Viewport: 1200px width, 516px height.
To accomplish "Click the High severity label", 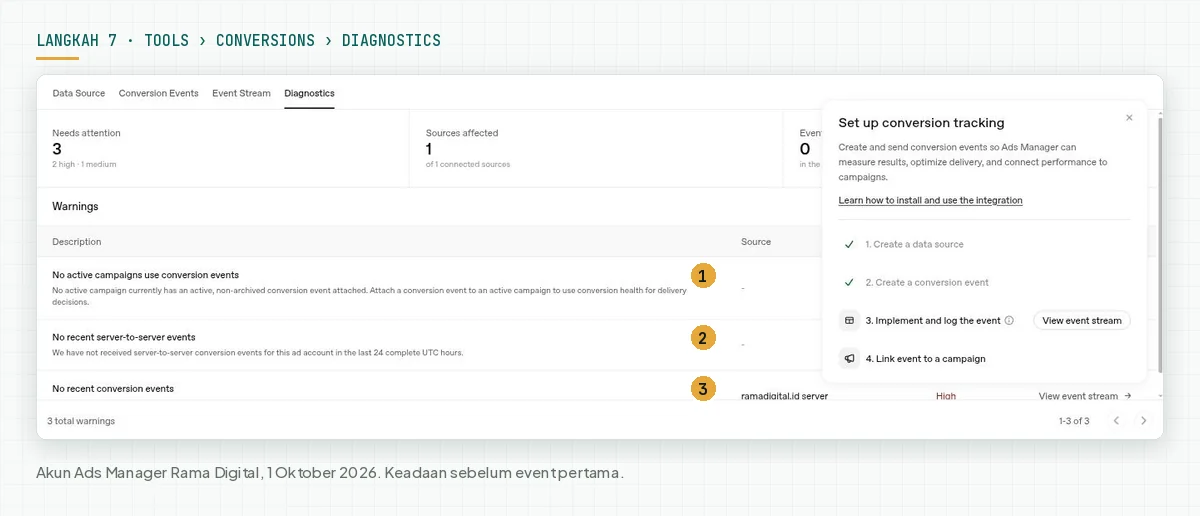I will (946, 396).
